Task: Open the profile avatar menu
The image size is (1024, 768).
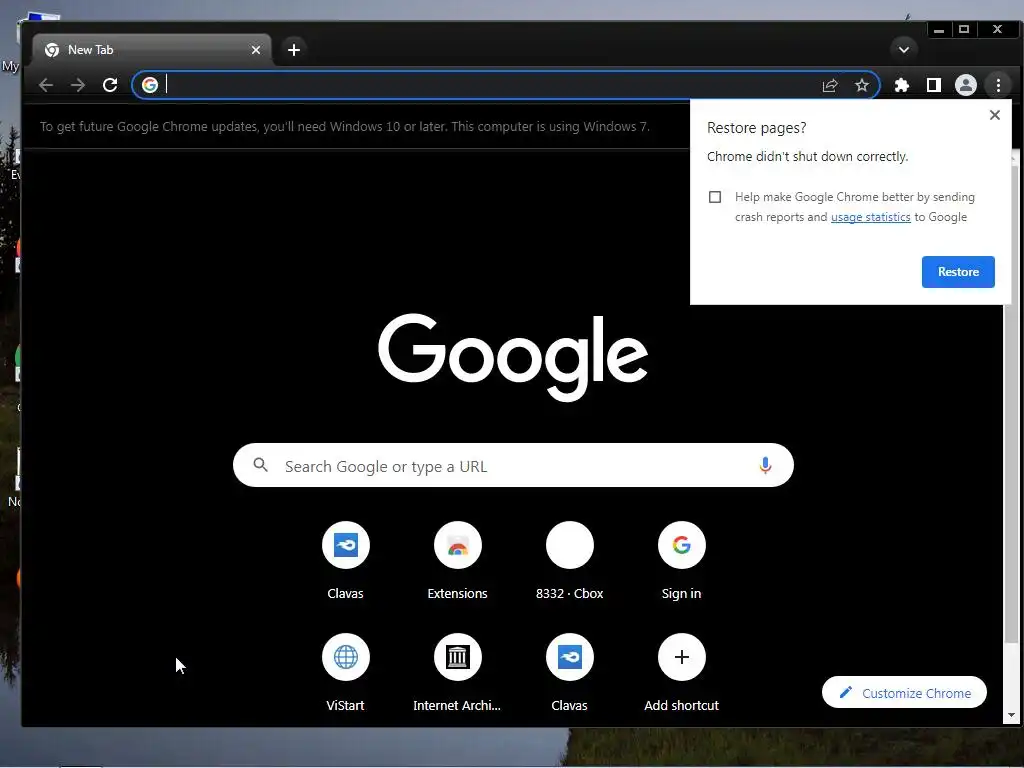Action: pyautogui.click(x=966, y=85)
